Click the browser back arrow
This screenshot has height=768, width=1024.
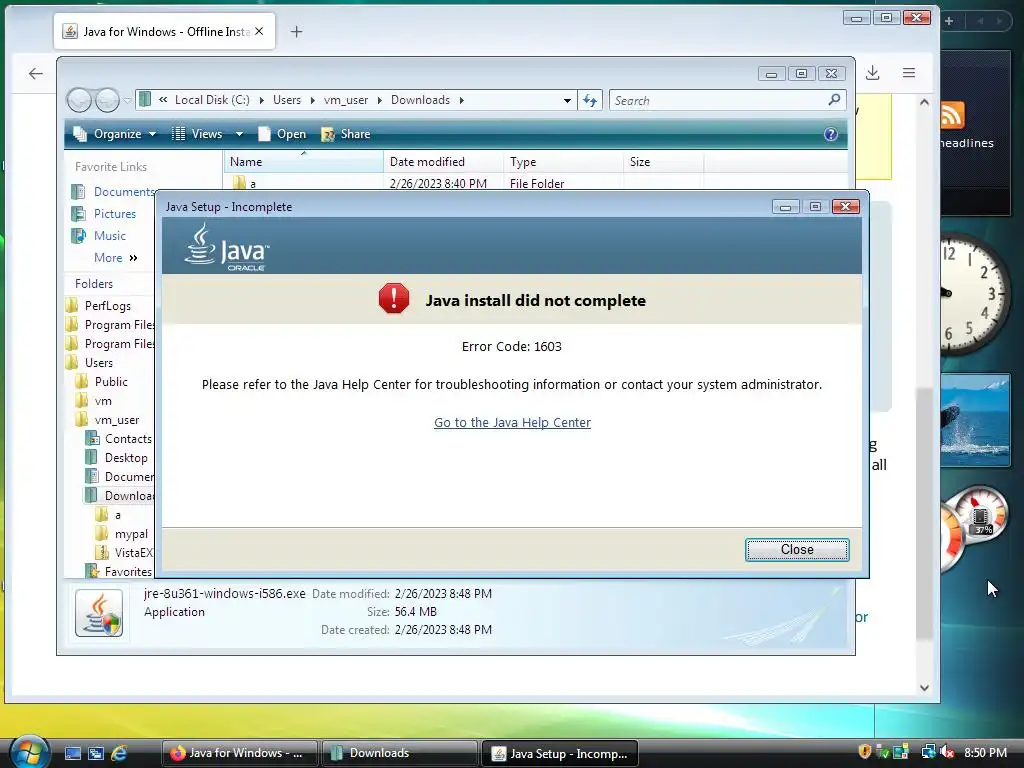click(36, 74)
